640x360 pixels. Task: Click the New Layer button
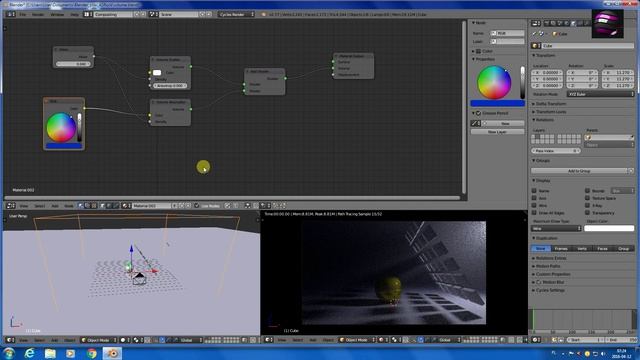pyautogui.click(x=498, y=132)
